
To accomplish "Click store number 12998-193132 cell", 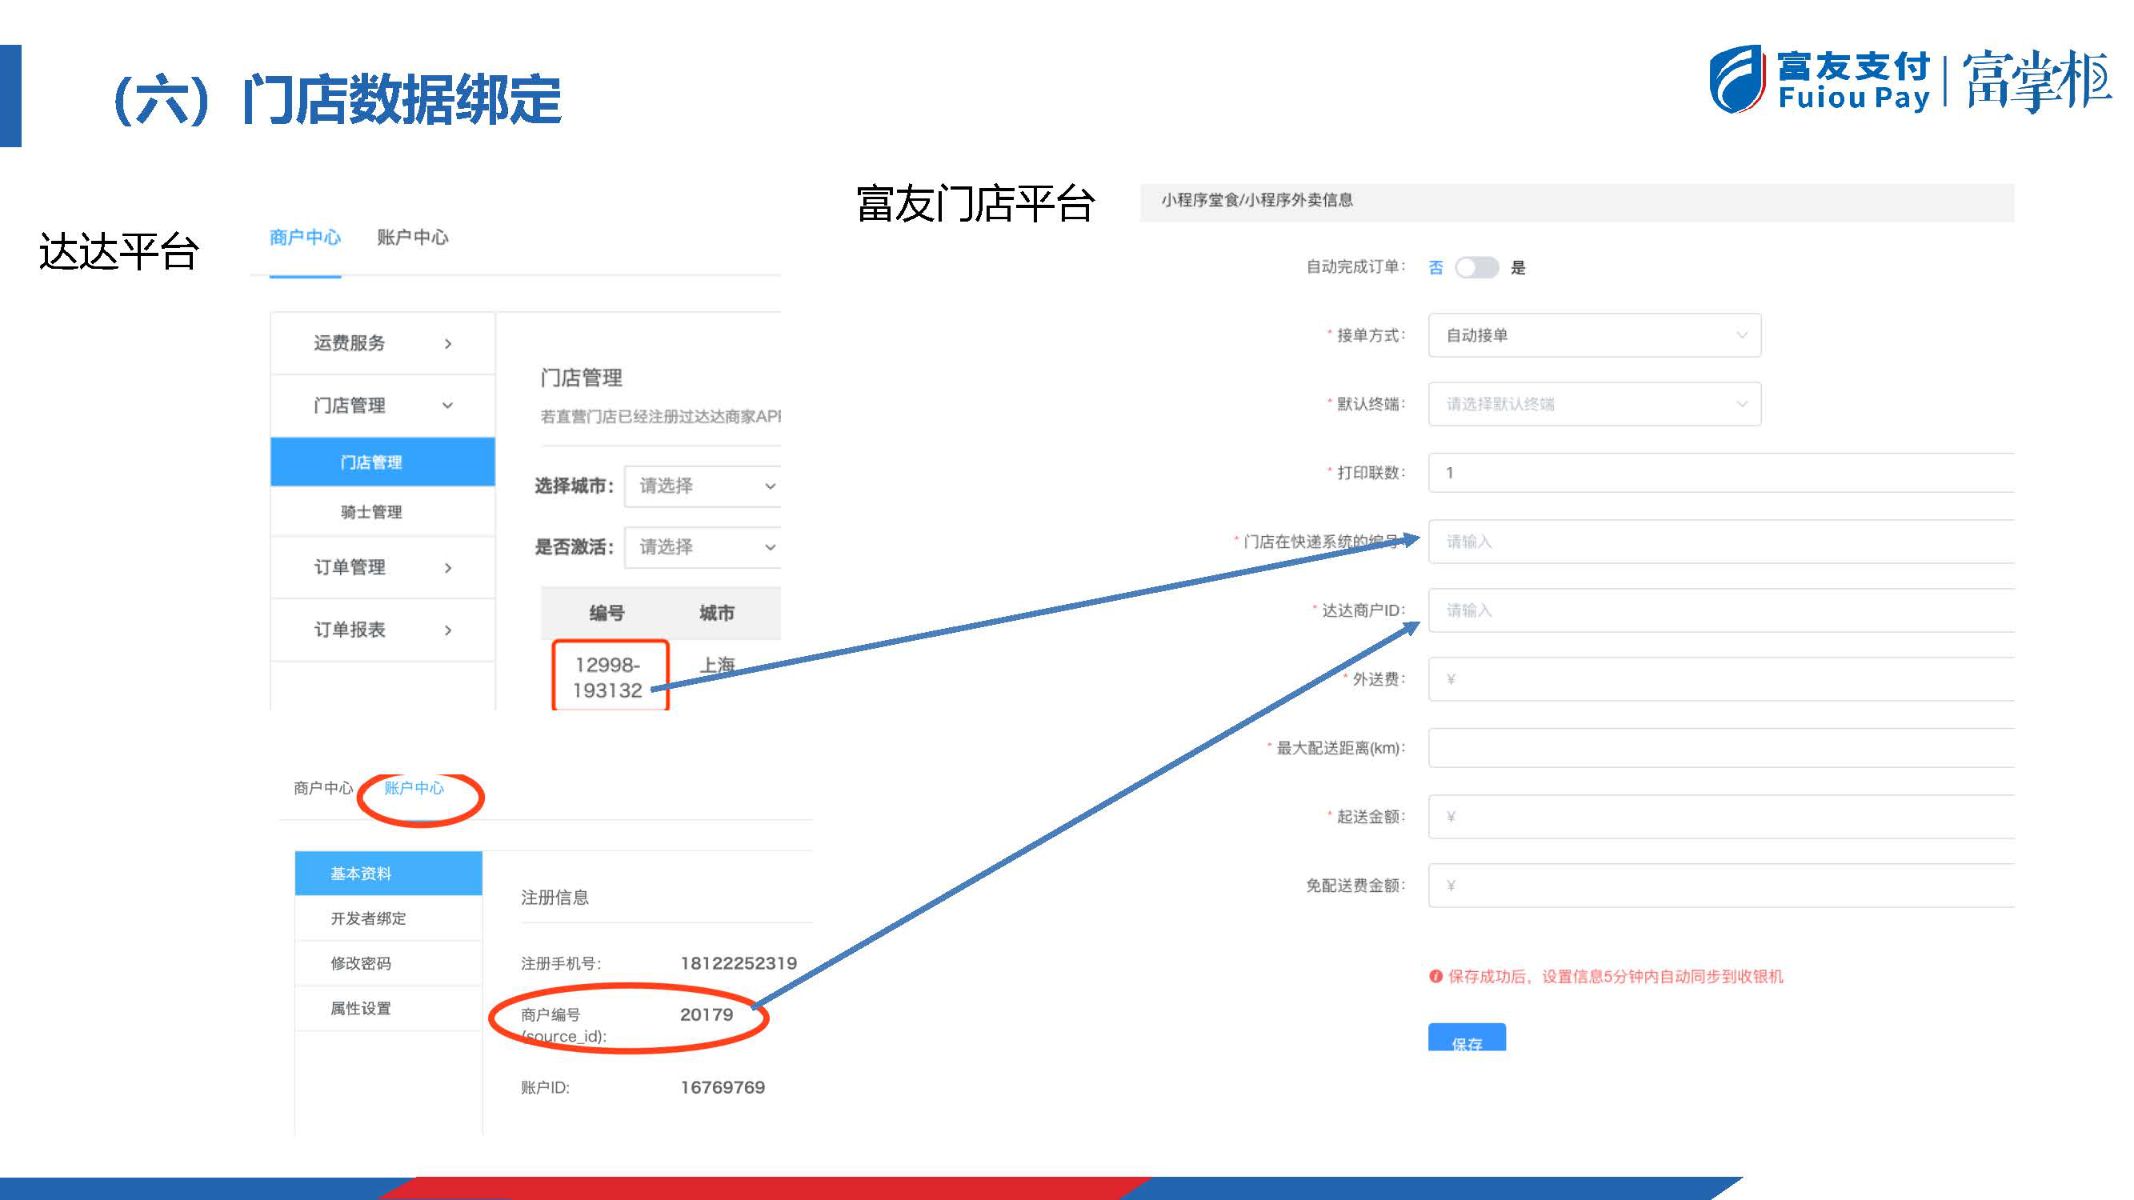I will 608,677.
